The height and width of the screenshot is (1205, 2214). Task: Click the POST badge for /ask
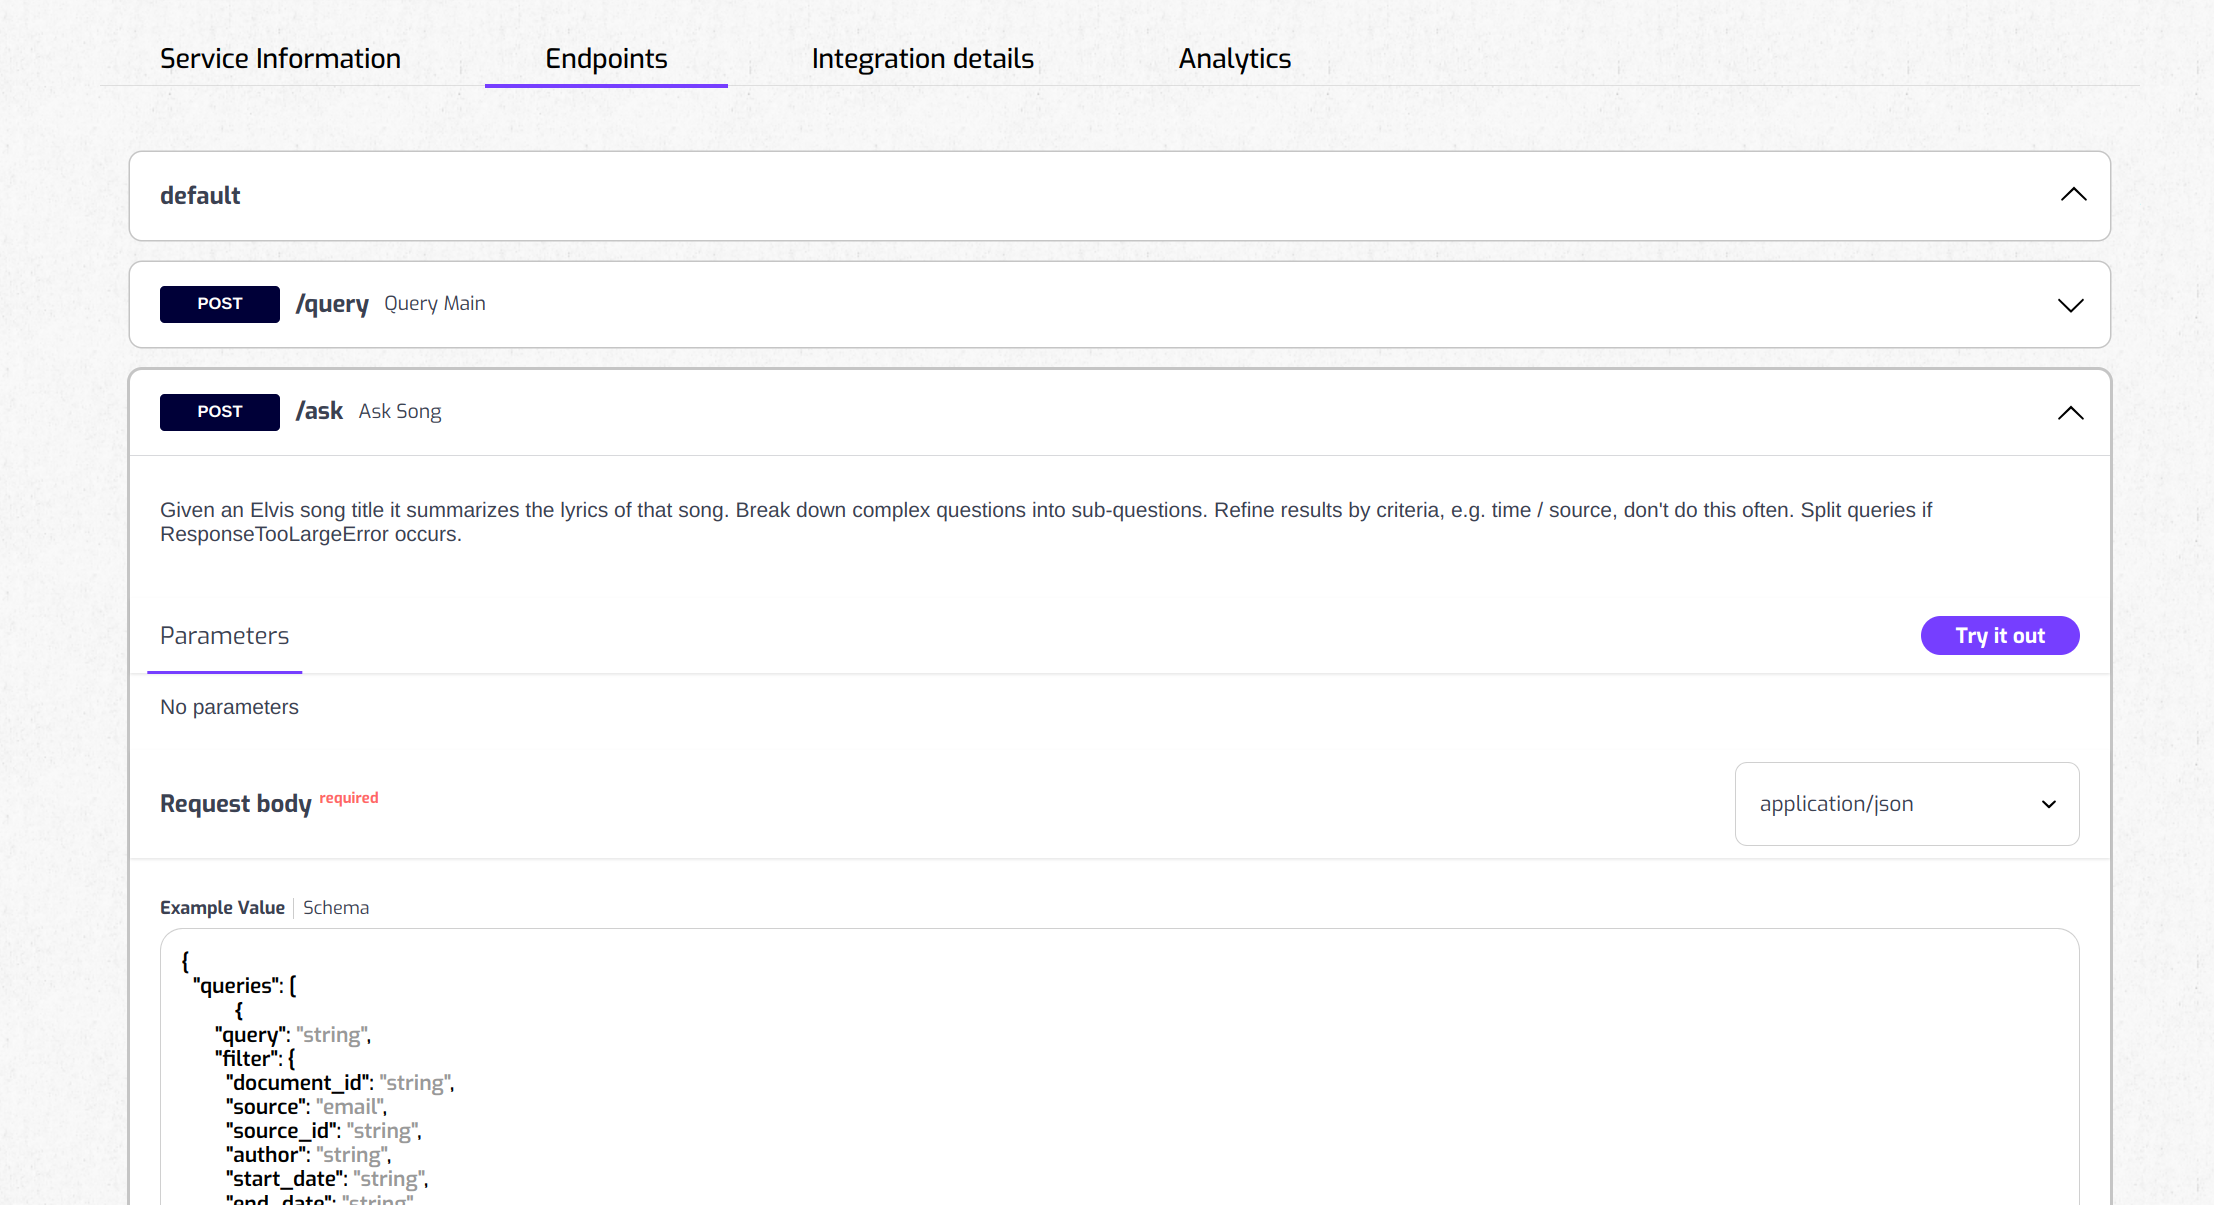(220, 412)
